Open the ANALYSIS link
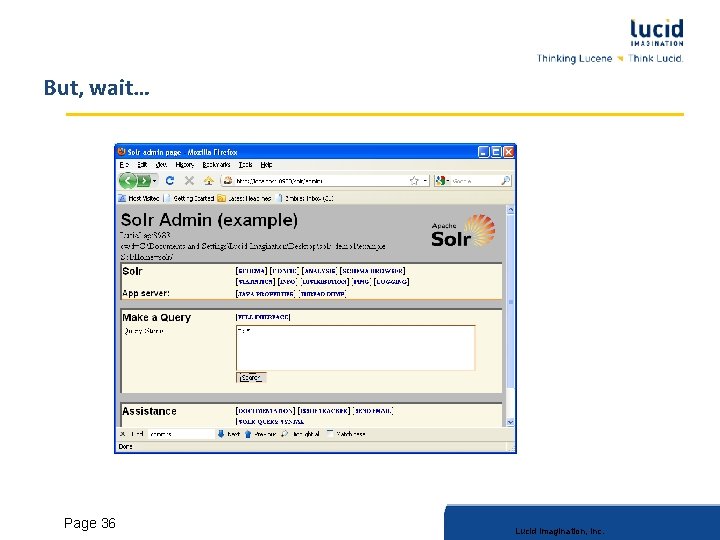The width and height of the screenshot is (720, 540). pyautogui.click(x=319, y=271)
